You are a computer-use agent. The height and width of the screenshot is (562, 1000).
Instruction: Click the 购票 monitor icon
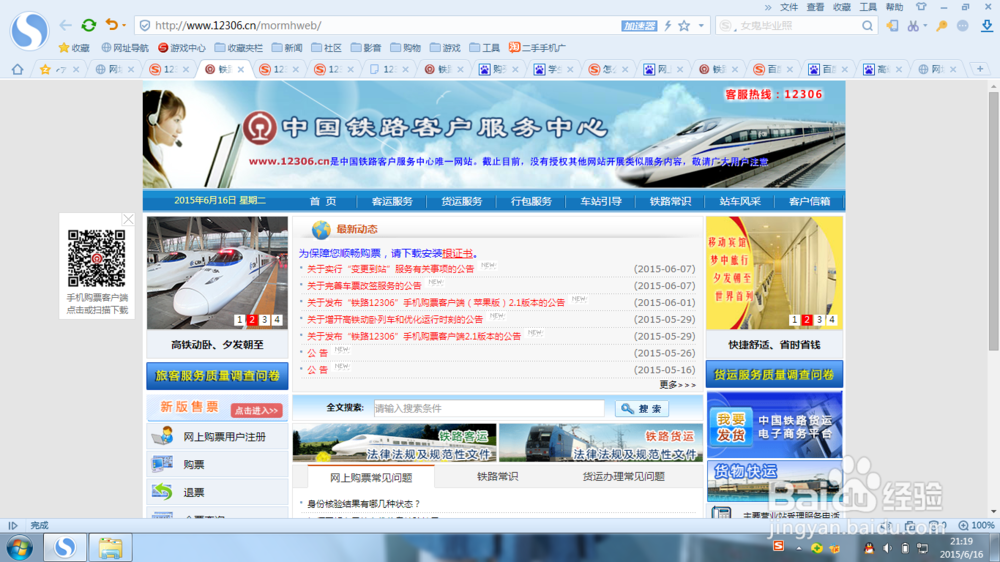tap(162, 464)
